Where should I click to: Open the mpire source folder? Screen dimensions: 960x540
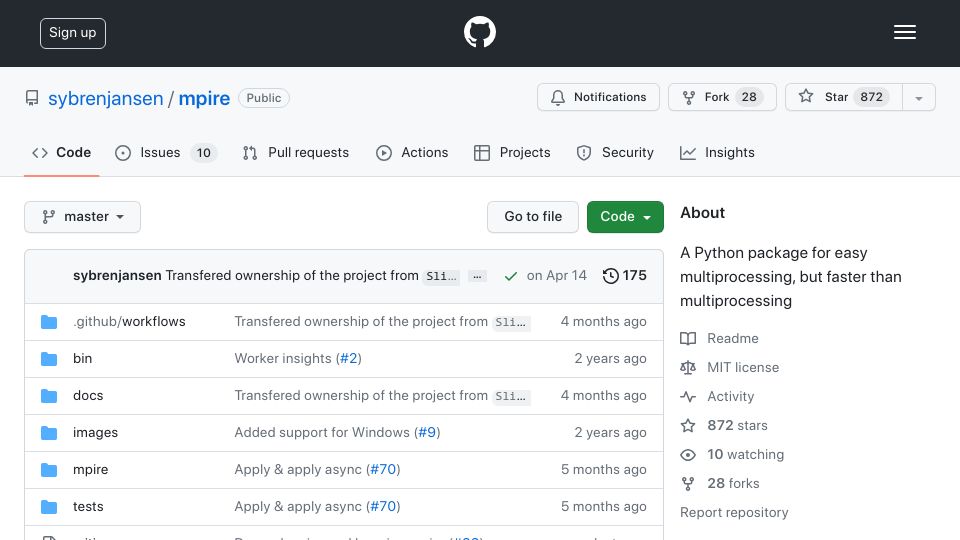click(91, 470)
